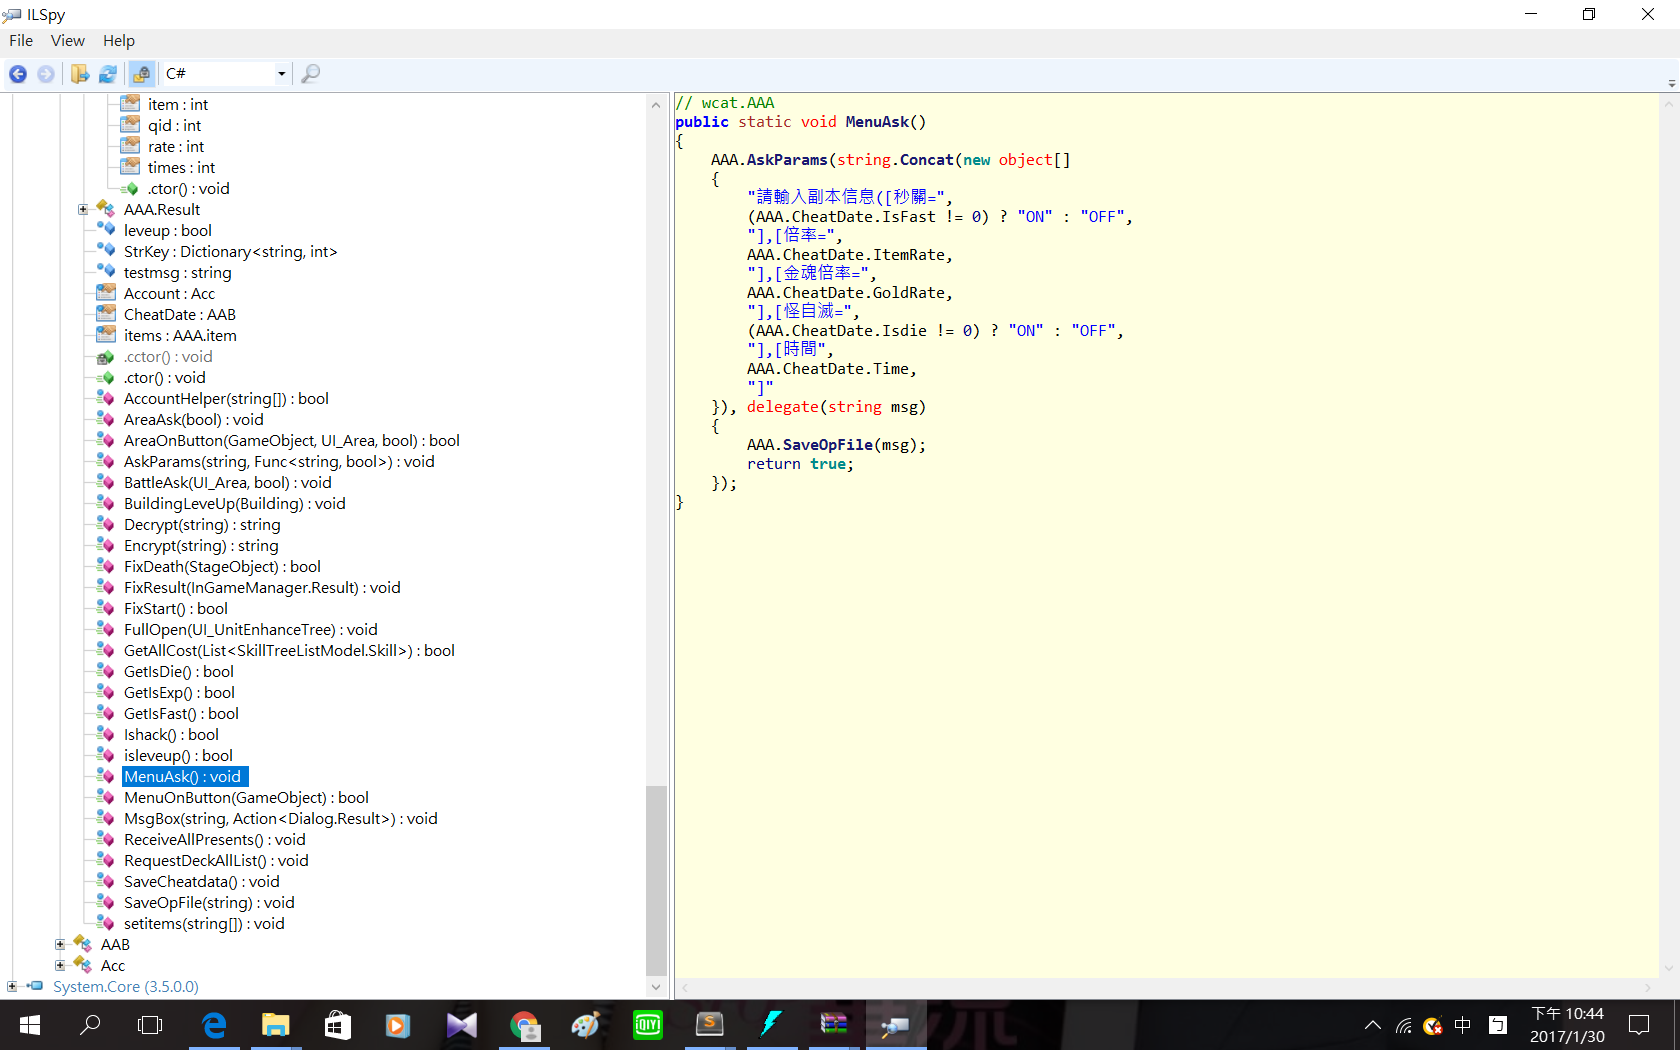Select AreaOnButton method entry

[x=291, y=441]
